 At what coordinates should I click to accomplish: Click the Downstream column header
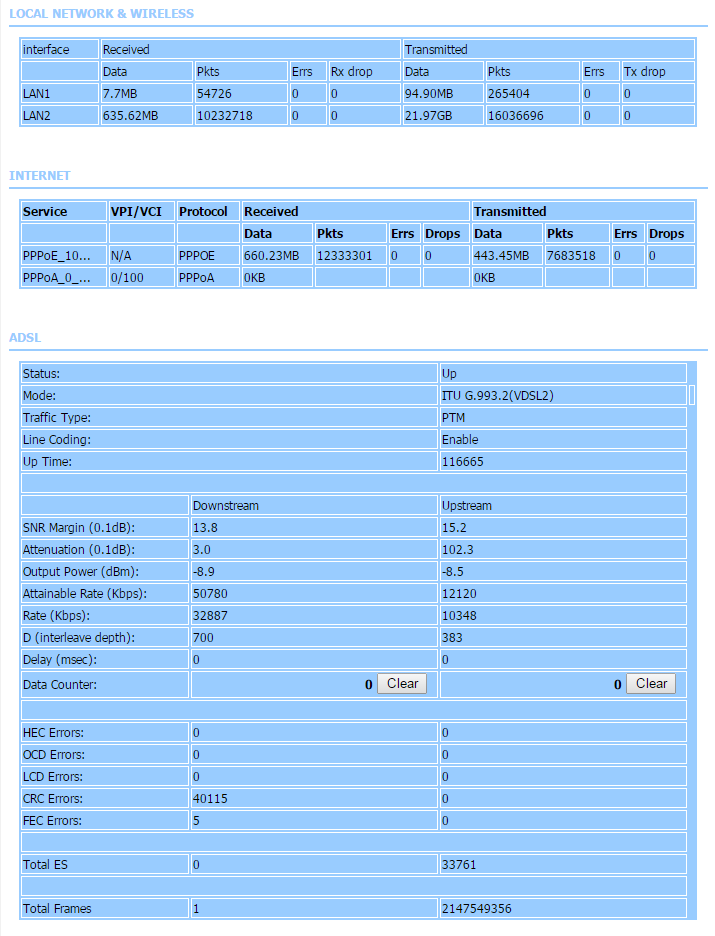pos(314,506)
